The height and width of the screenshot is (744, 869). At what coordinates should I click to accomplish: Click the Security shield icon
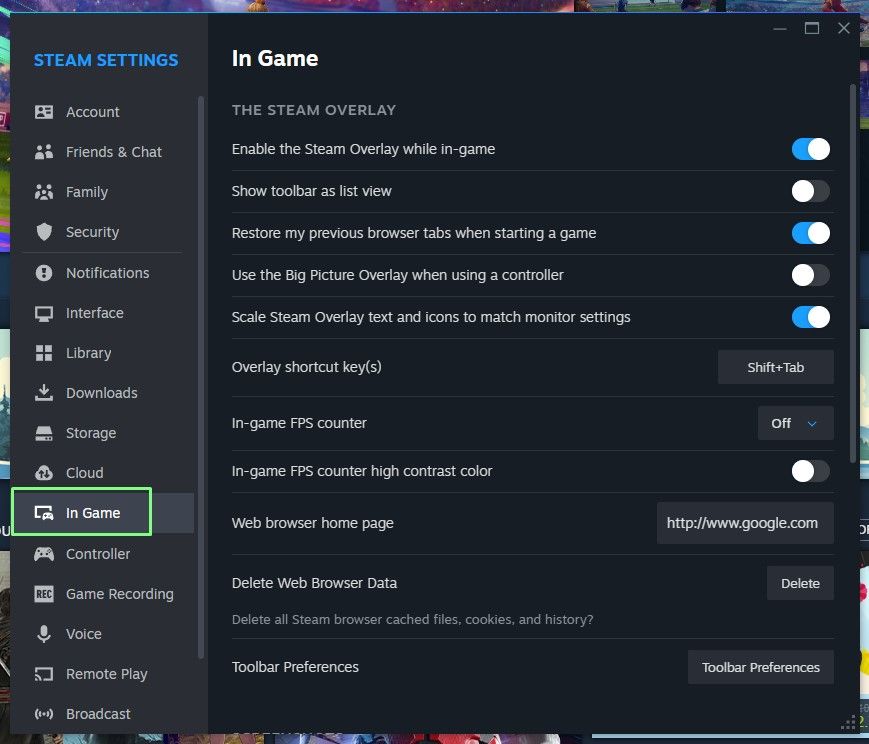[x=46, y=232]
